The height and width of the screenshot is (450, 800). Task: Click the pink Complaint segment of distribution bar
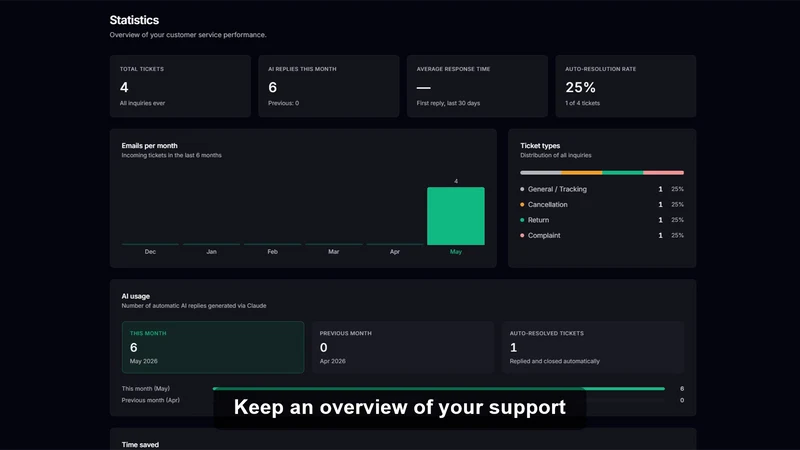point(663,172)
